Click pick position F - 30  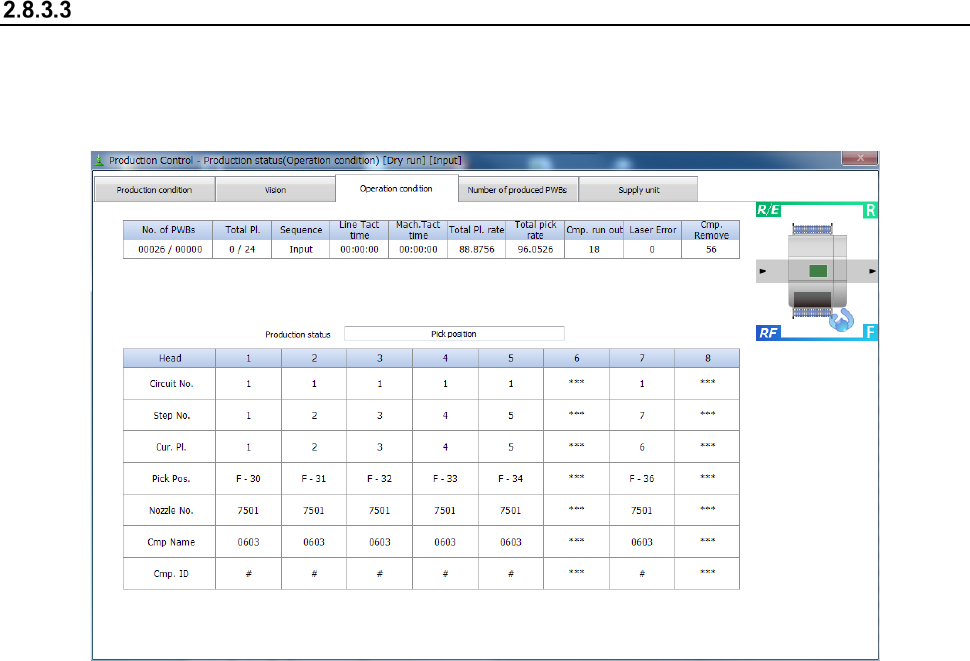click(x=248, y=479)
